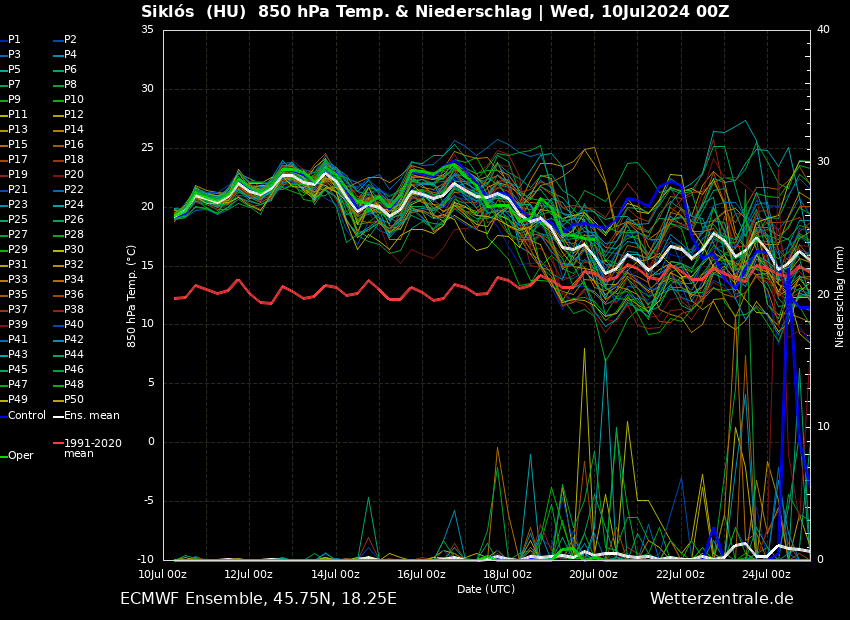Select the P50 legend entry
The height and width of the screenshot is (620, 850).
click(74, 400)
